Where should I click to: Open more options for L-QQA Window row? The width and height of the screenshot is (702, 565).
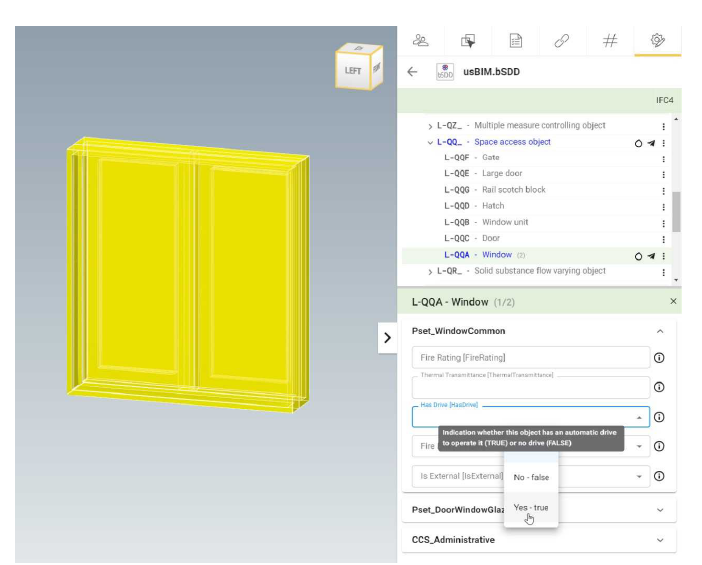click(663, 256)
